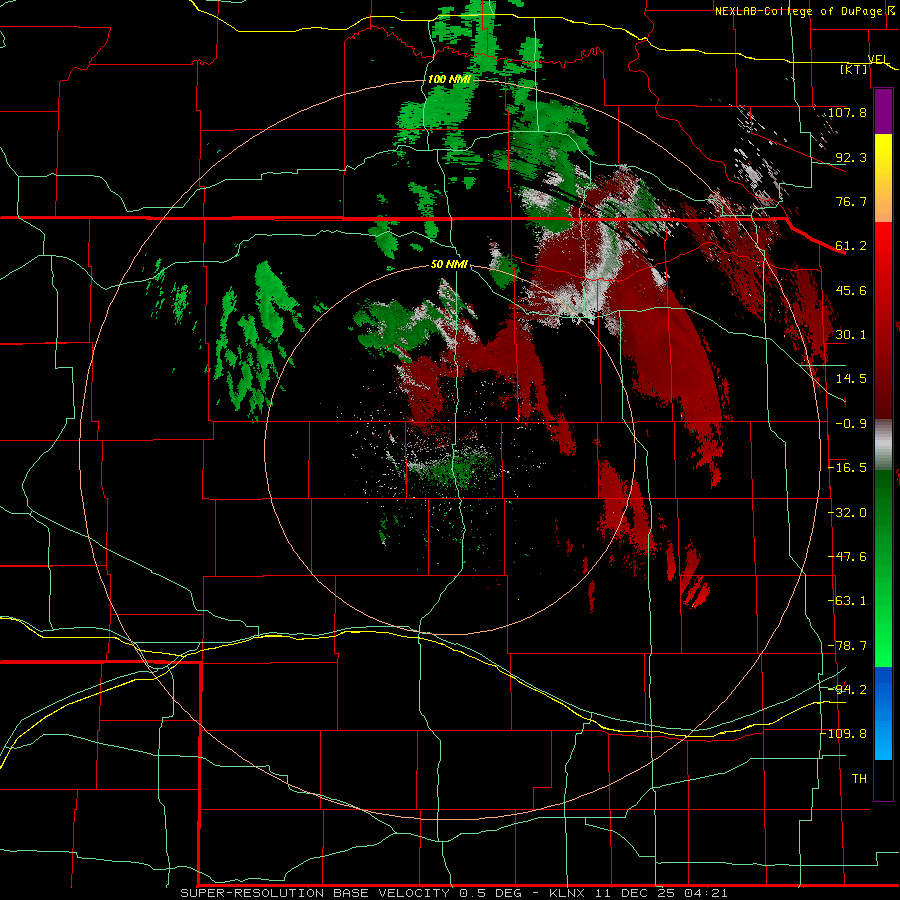Click the TH label on the legend
Image resolution: width=900 pixels, height=900 pixels.
[x=859, y=779]
